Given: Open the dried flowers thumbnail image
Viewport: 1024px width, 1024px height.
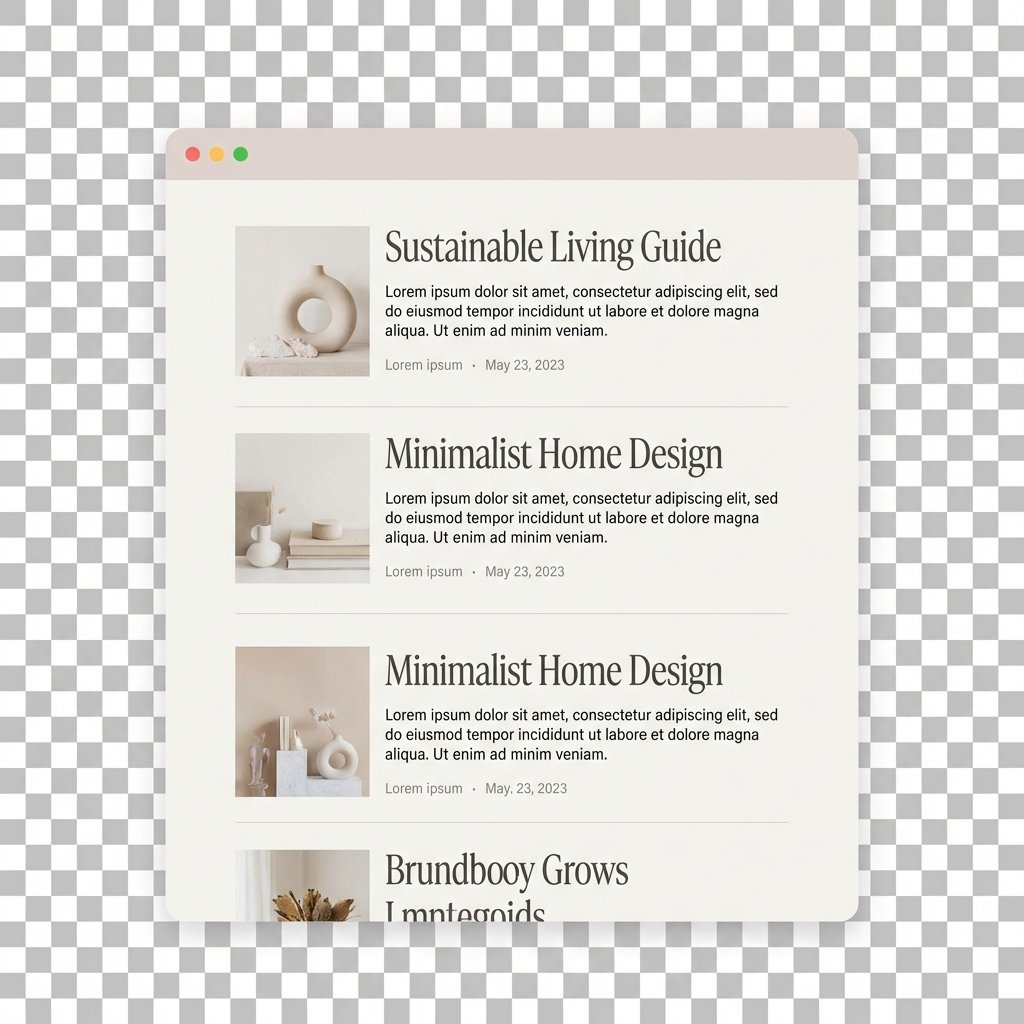Looking at the screenshot, I should point(302,886).
